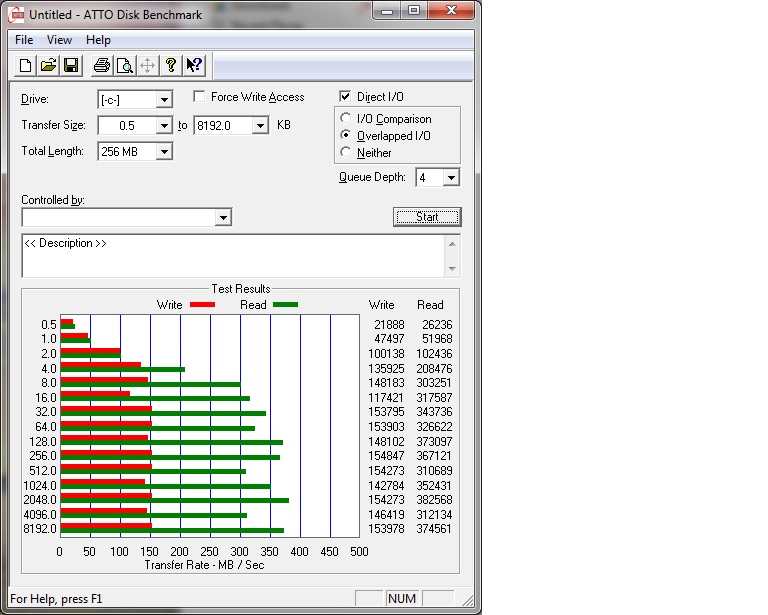Click the ATTO application icon in title bar
Image resolution: width=768 pixels, height=615 pixels.
pyautogui.click(x=17, y=15)
